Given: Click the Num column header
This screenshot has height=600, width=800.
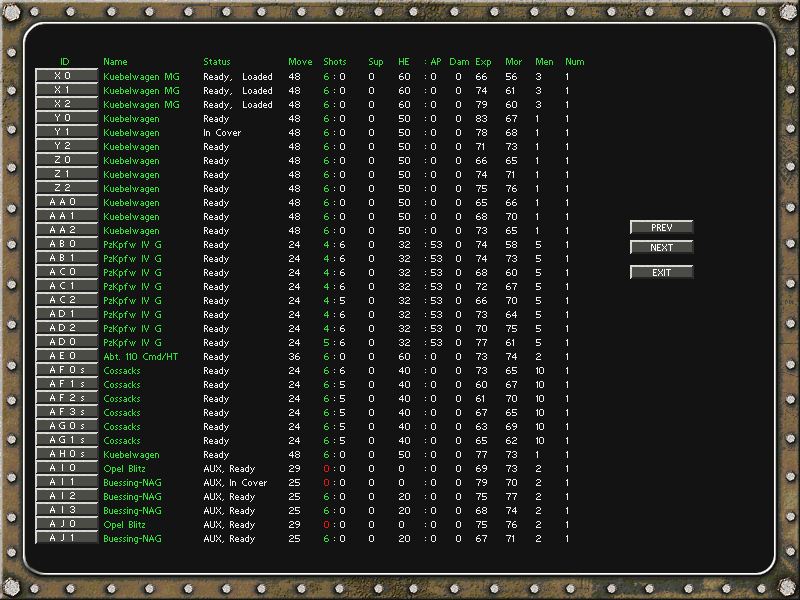Looking at the screenshot, I should tap(574, 62).
